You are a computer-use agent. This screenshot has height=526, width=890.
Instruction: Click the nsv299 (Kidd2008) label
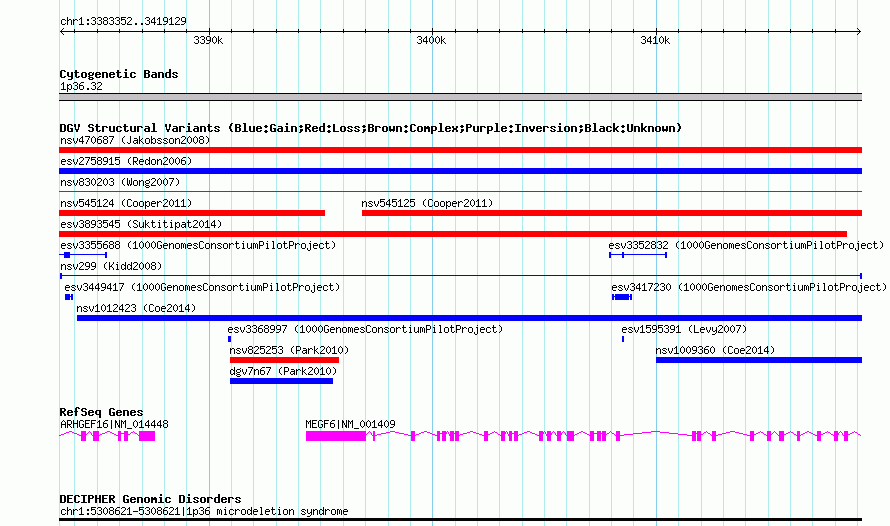point(111,266)
